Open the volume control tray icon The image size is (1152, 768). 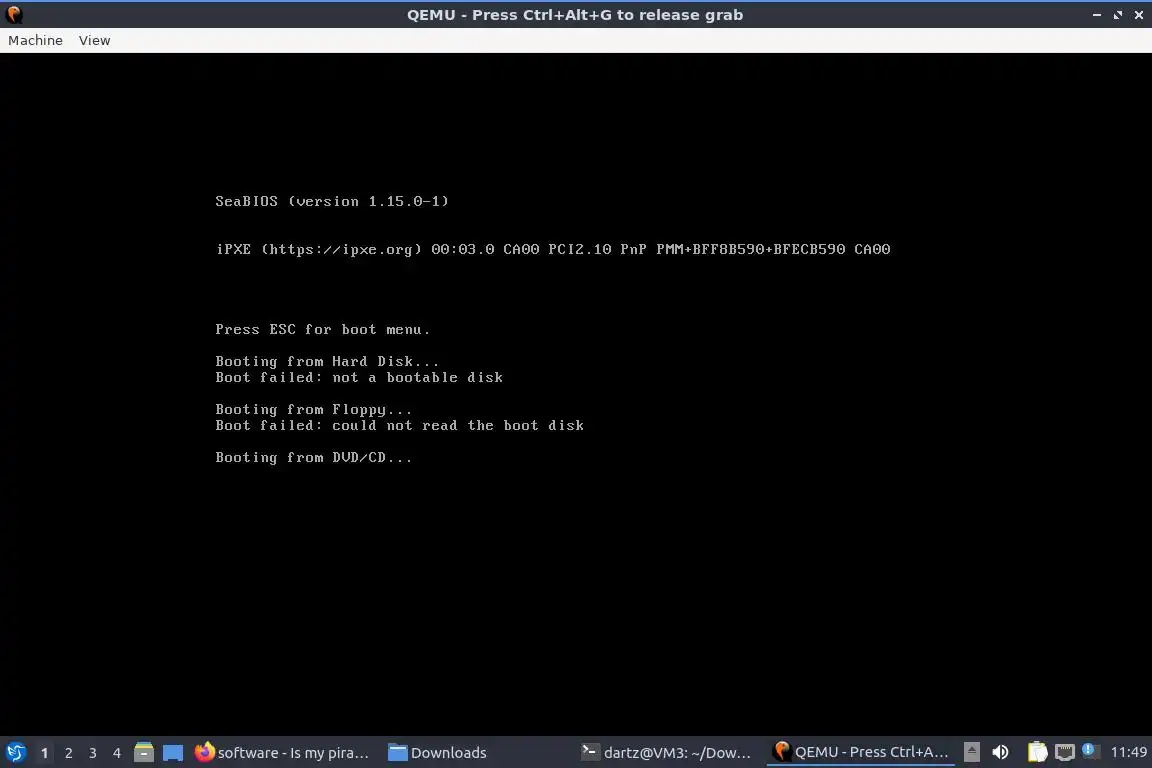coord(1000,753)
